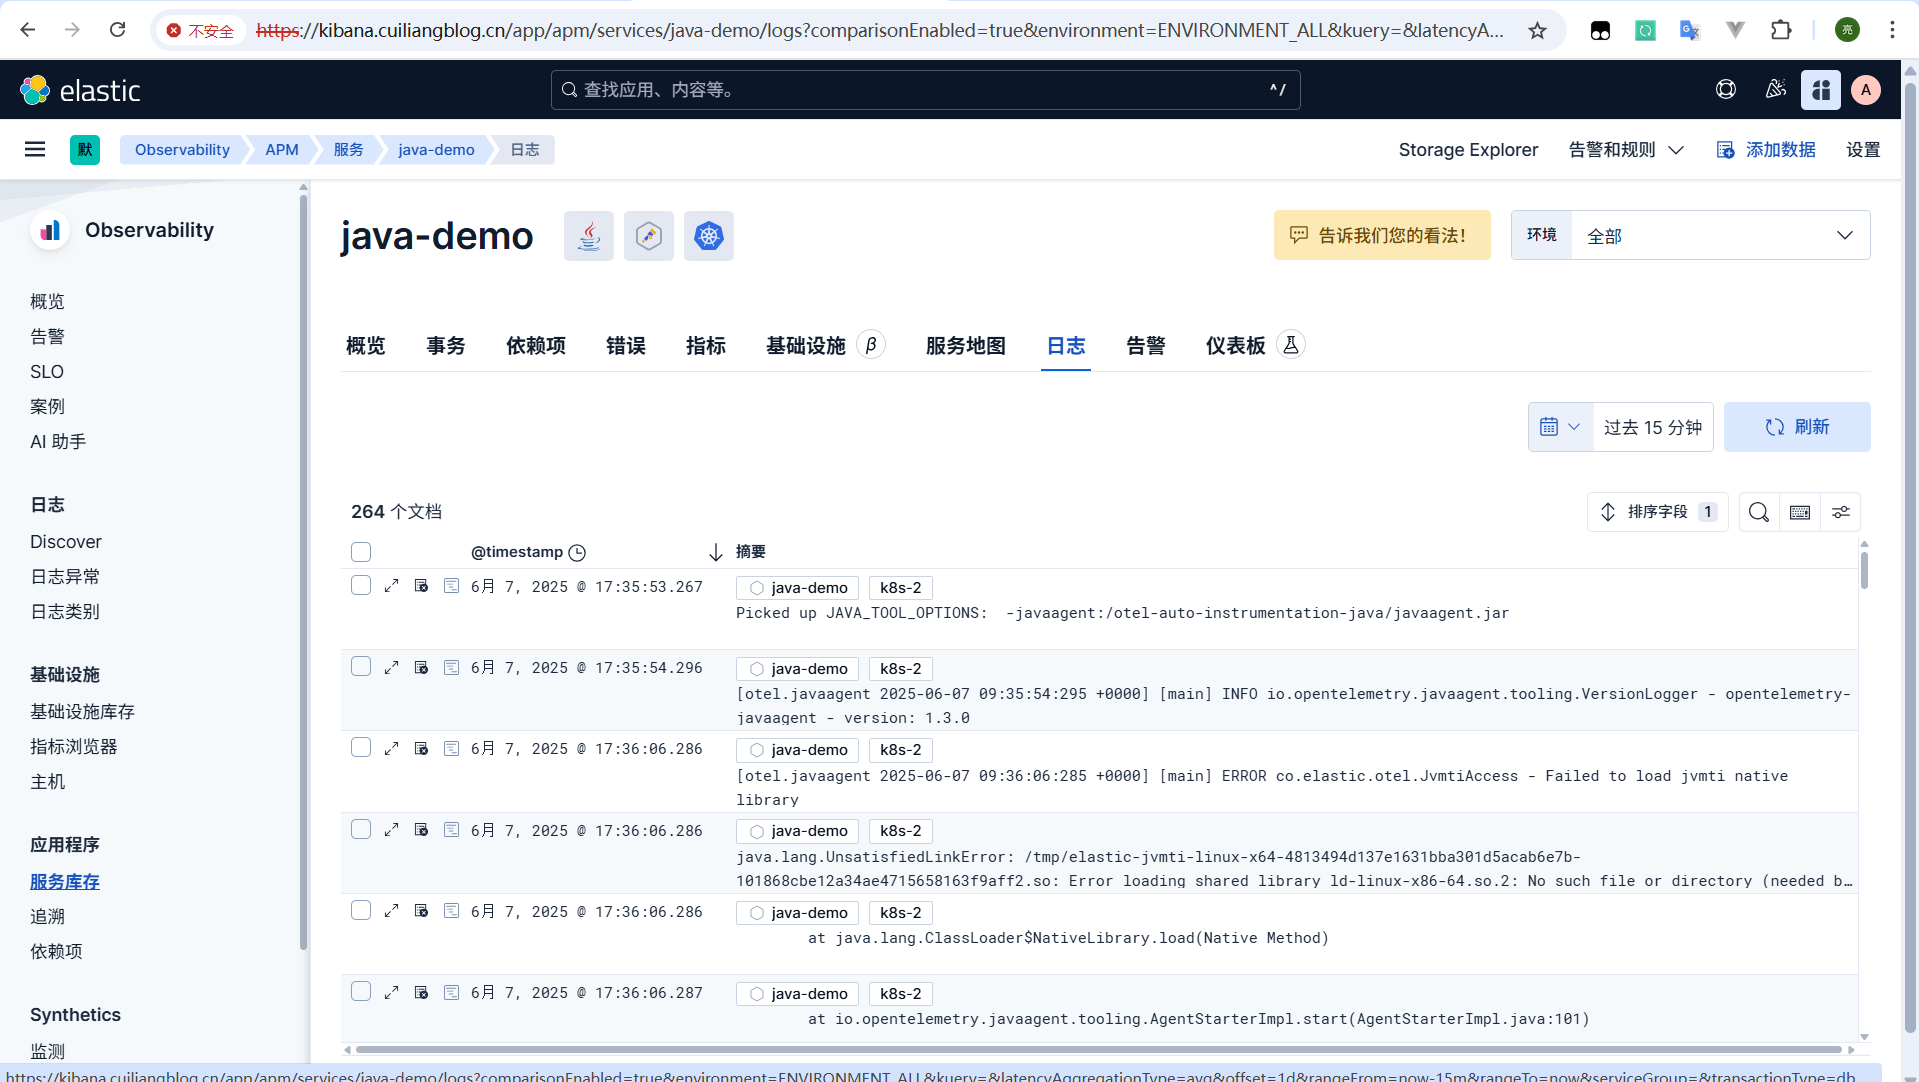Click the beta badge beside 基础设施

[871, 345]
